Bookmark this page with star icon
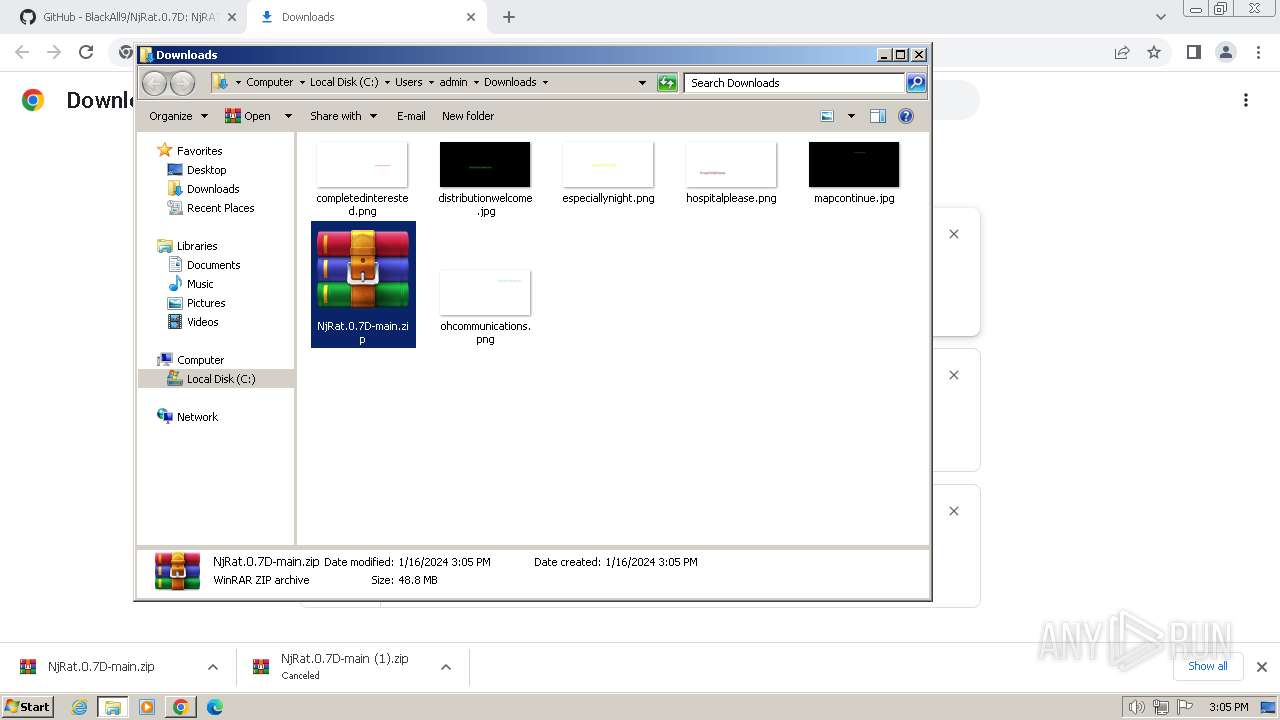 click(x=1154, y=53)
